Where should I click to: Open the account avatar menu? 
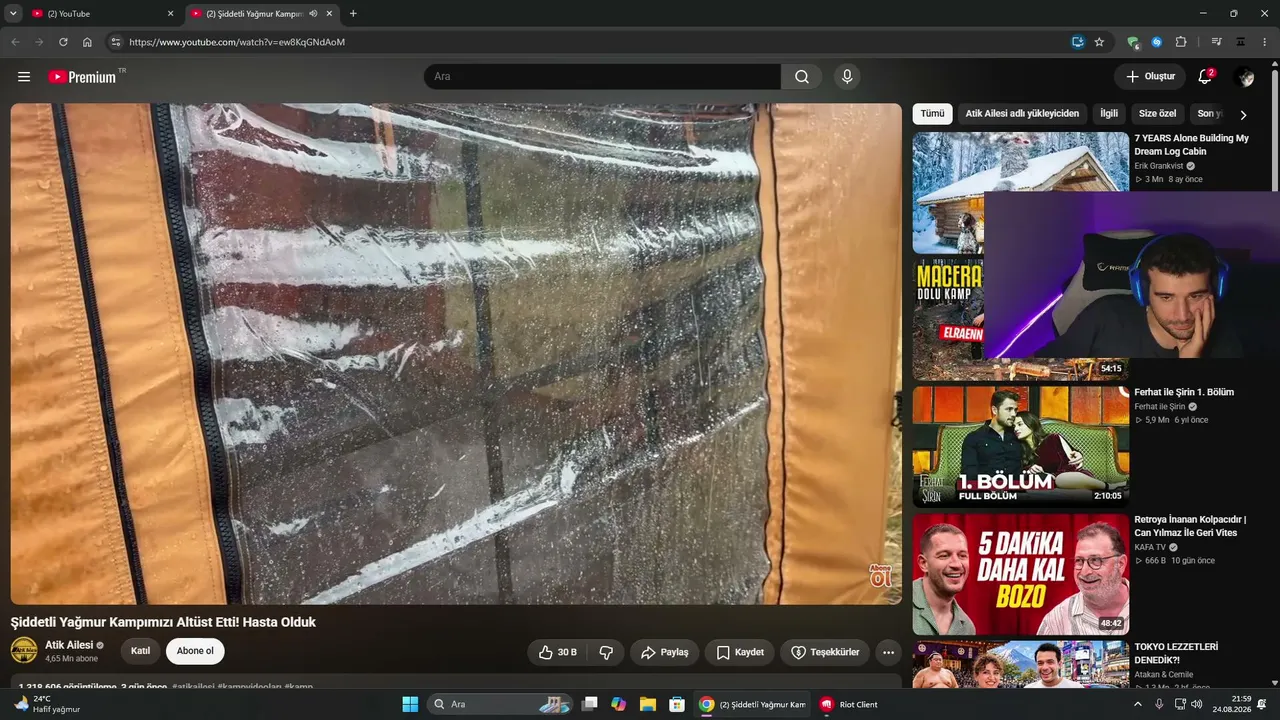pos(1244,77)
